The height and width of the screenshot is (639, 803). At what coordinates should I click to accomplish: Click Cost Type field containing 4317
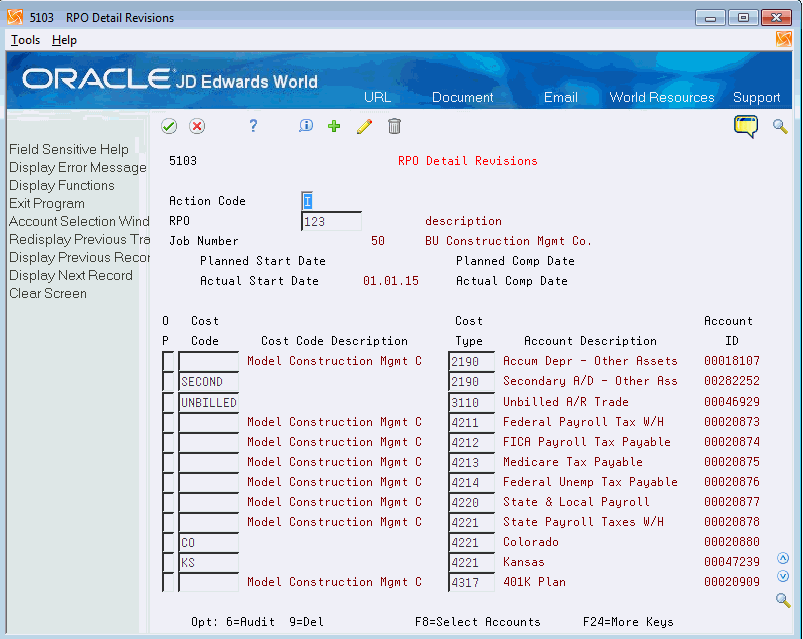click(x=472, y=582)
